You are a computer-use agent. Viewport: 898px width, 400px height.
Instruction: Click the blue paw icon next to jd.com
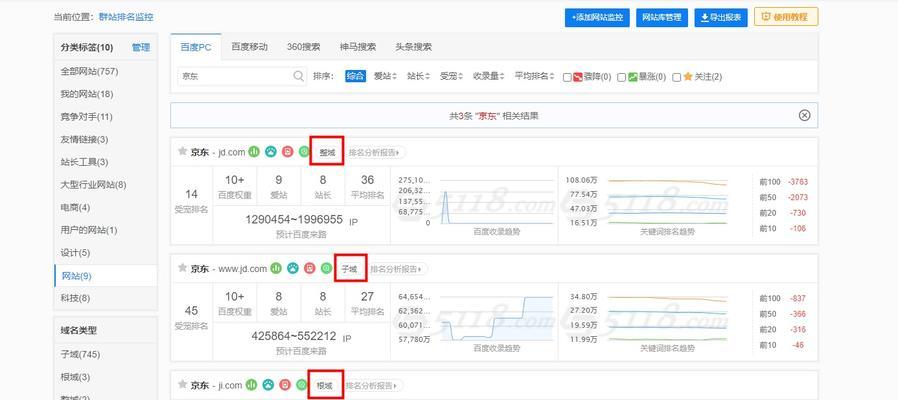tap(270, 152)
